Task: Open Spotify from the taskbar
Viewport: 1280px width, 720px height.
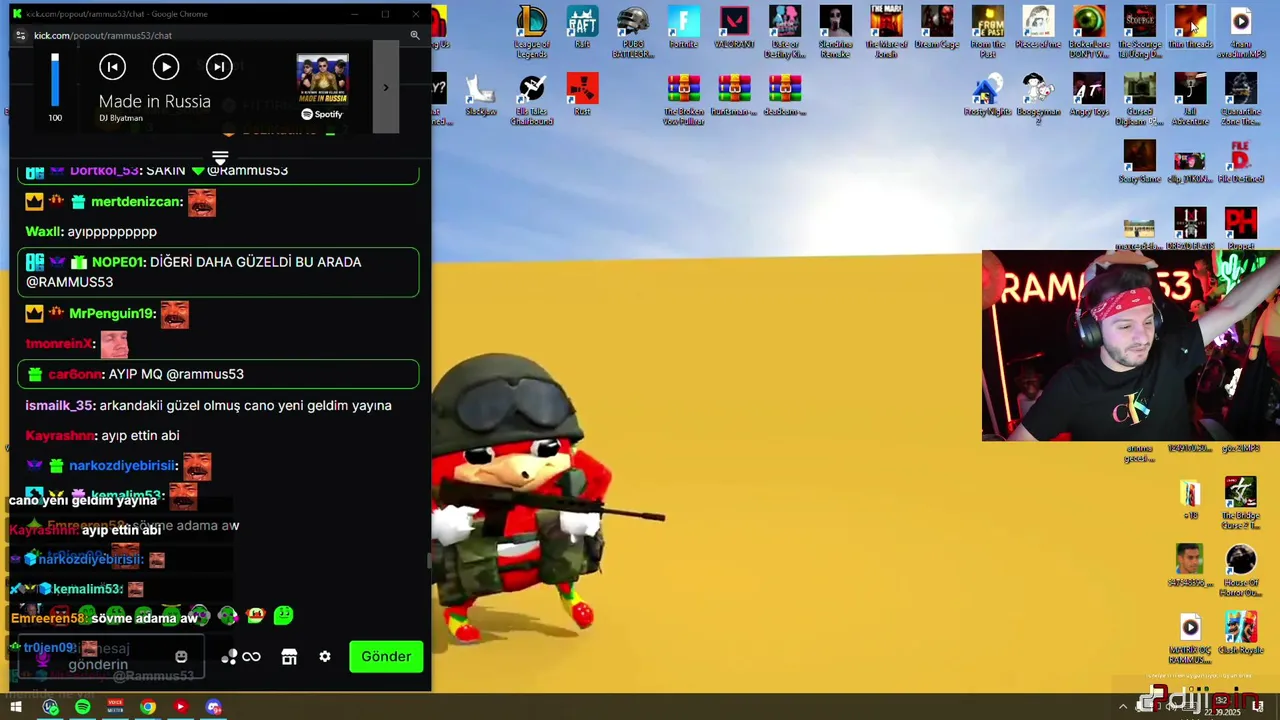Action: pos(82,707)
